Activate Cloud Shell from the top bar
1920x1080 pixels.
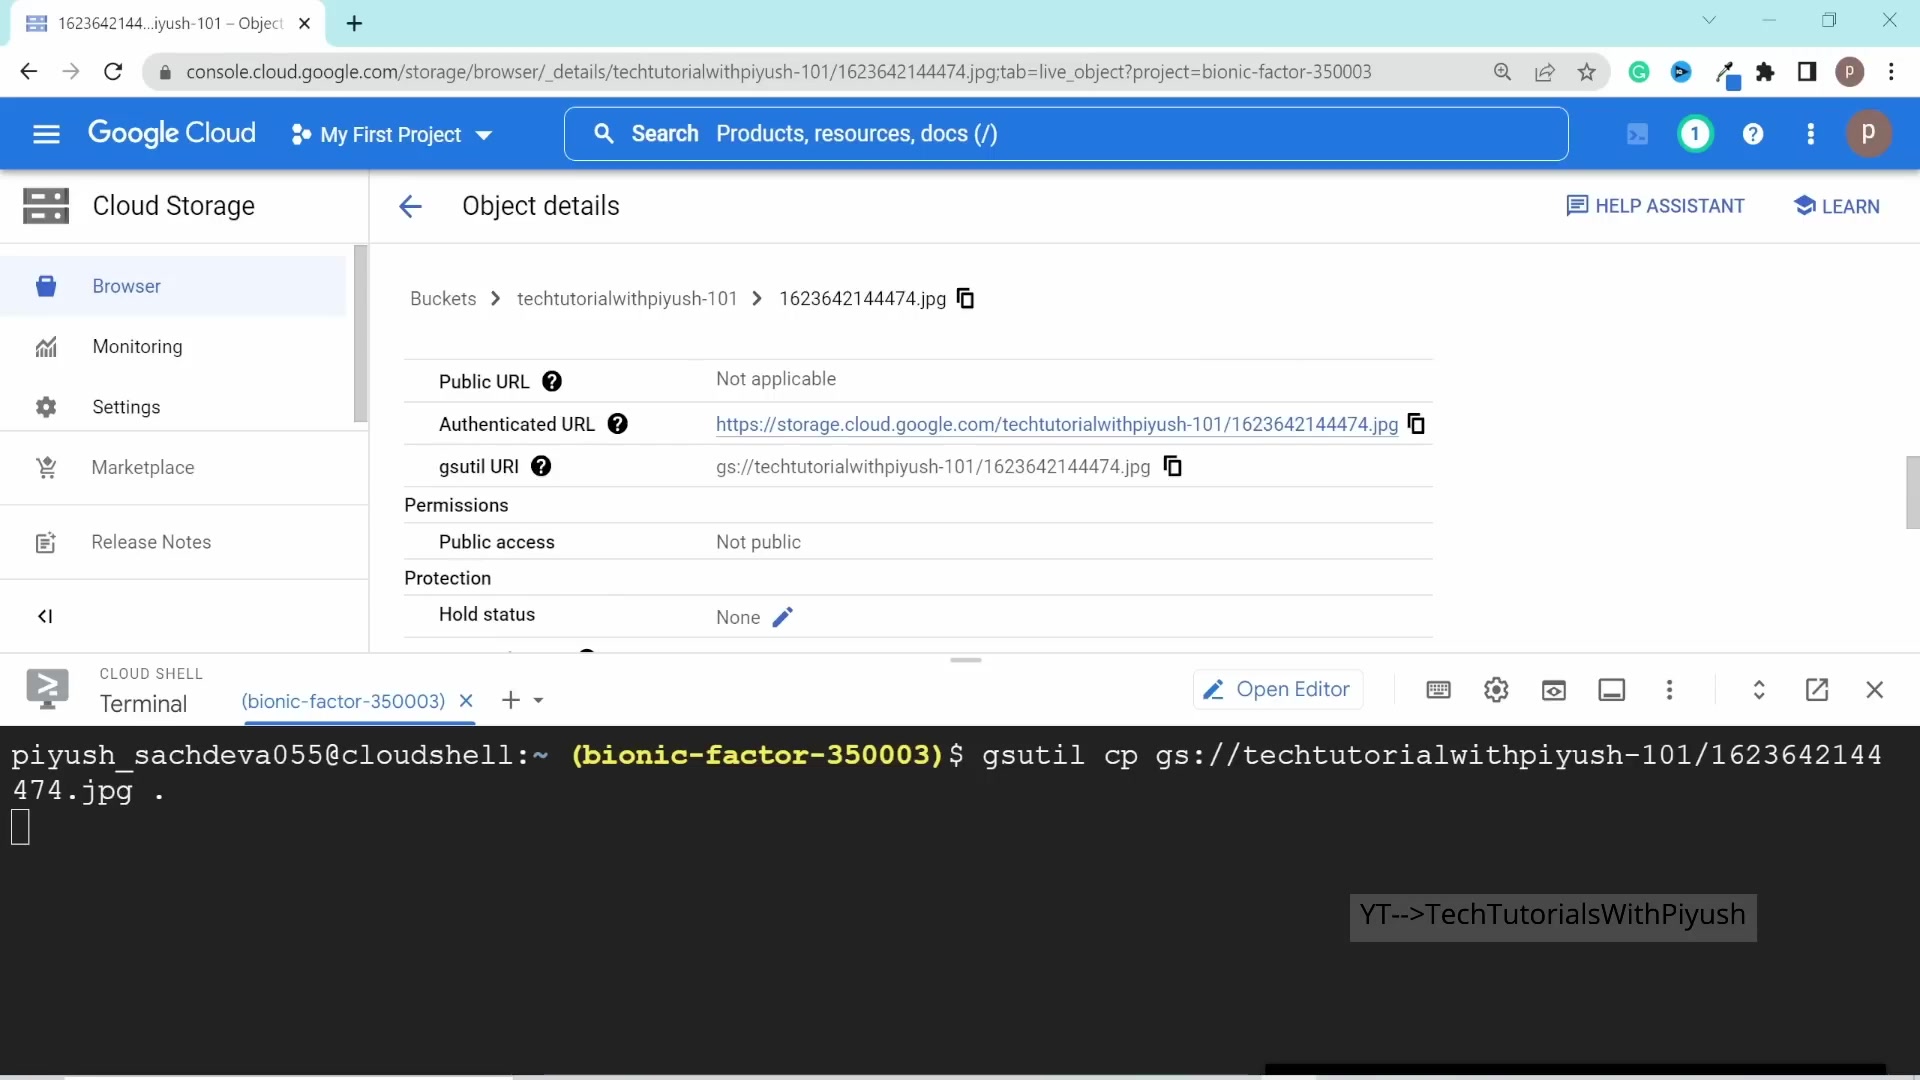click(1637, 134)
